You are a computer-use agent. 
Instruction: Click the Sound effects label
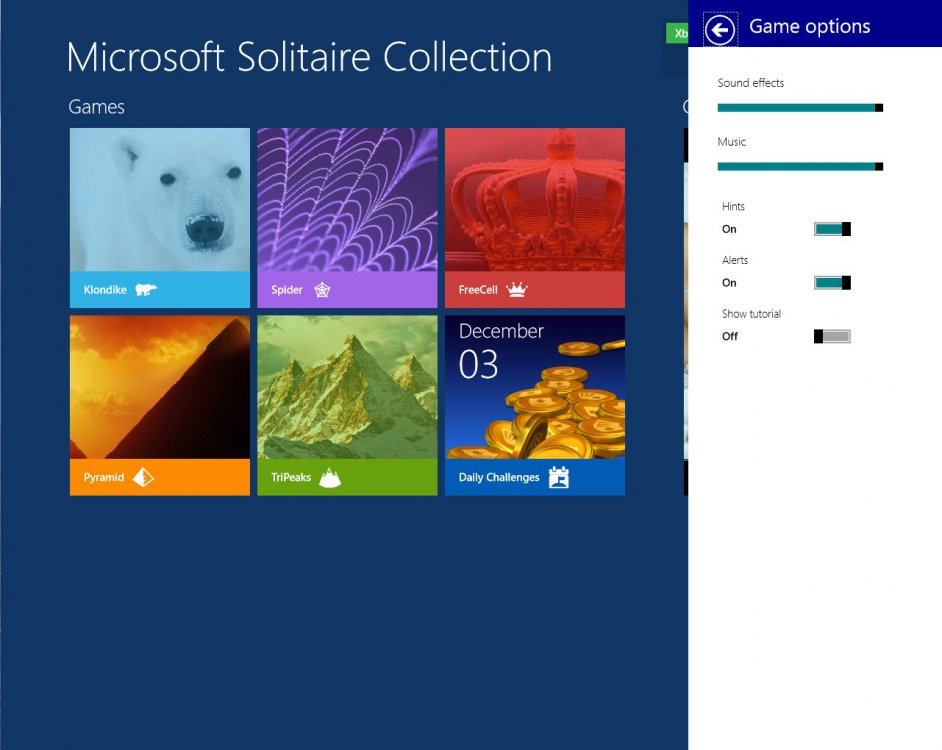click(750, 83)
